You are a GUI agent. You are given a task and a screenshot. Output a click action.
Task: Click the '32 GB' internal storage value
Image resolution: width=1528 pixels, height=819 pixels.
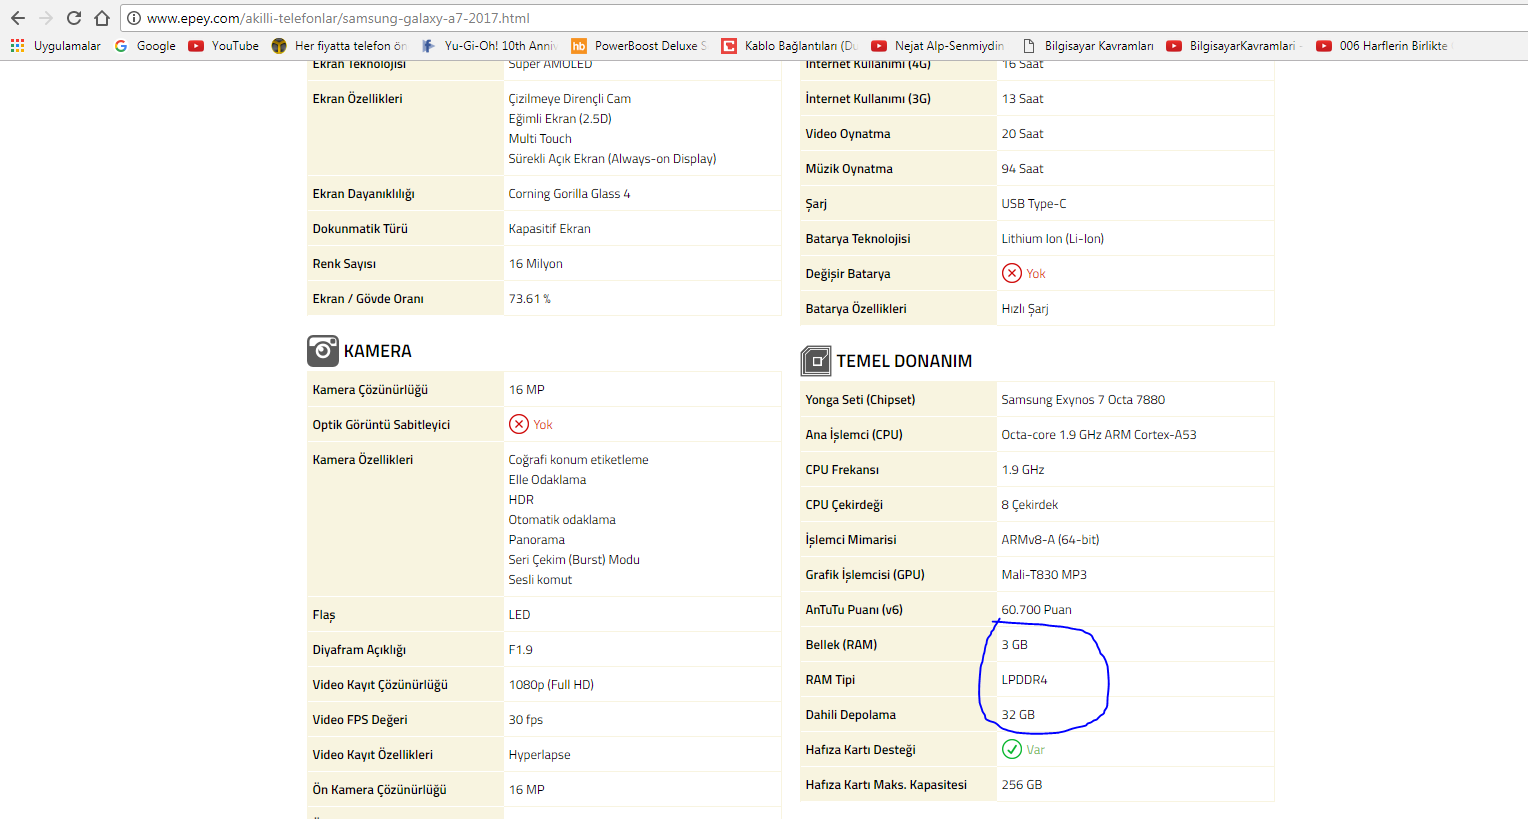[x=1018, y=715]
